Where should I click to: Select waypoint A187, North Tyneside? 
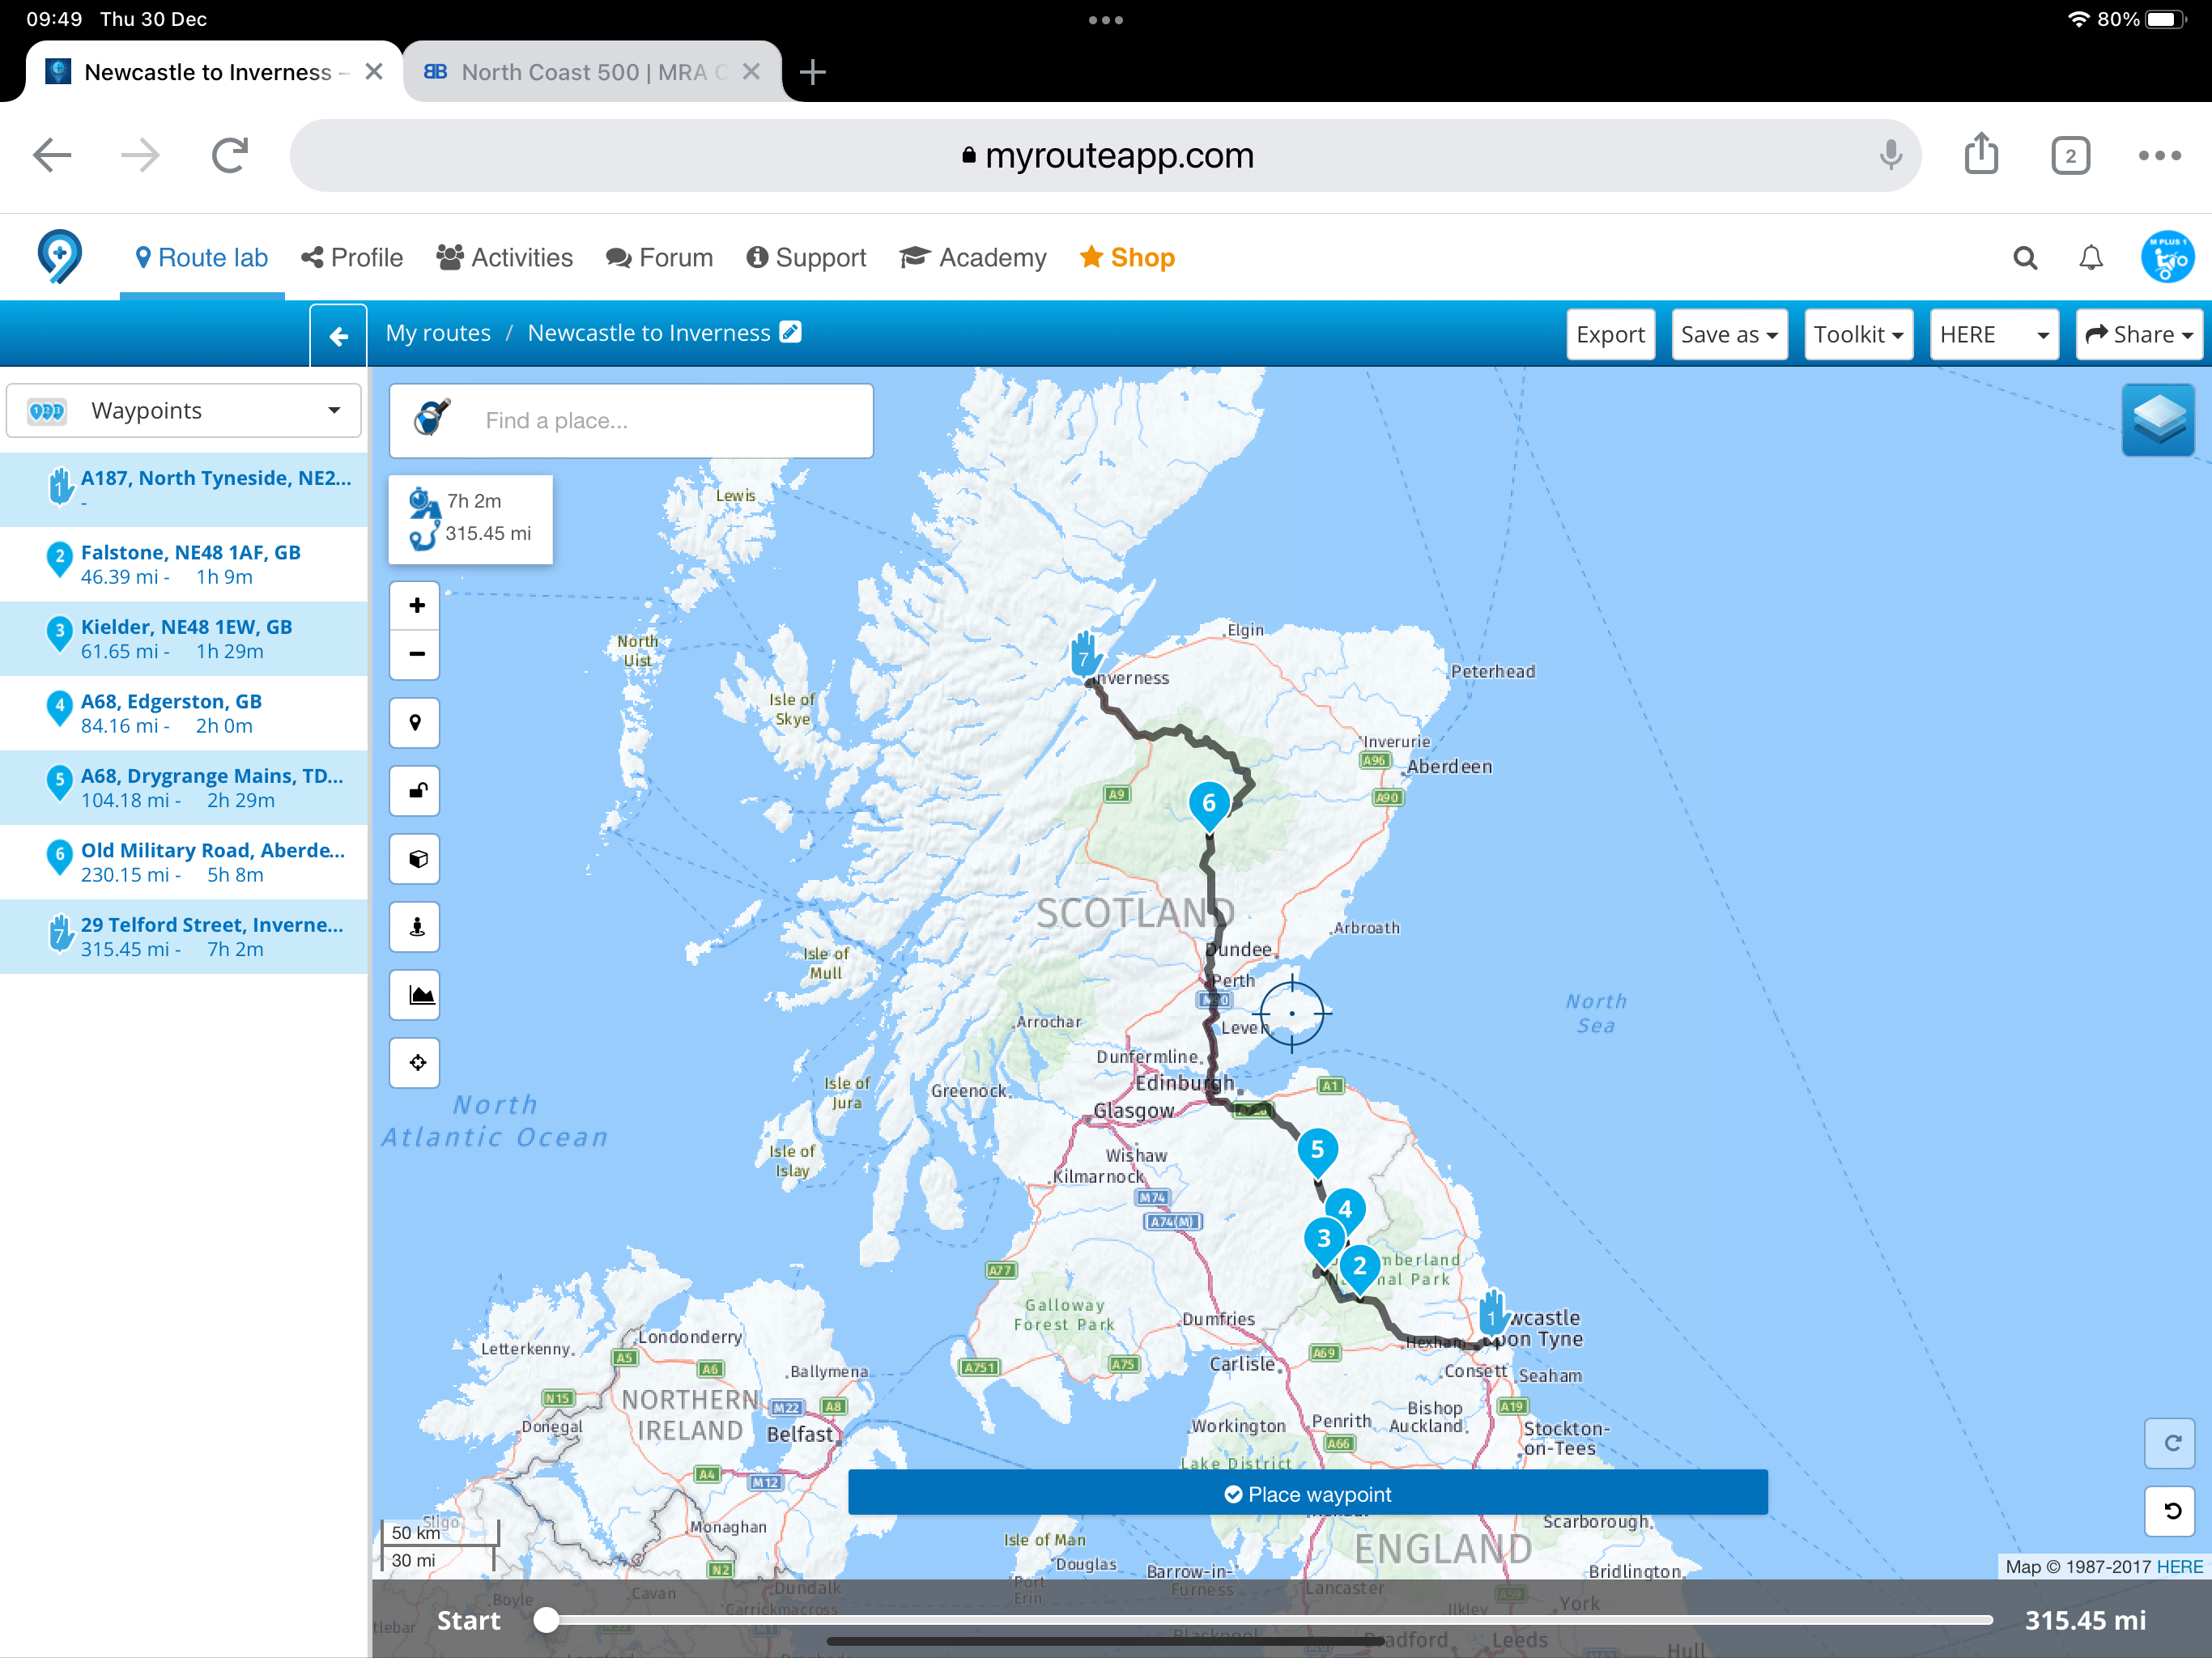click(184, 489)
